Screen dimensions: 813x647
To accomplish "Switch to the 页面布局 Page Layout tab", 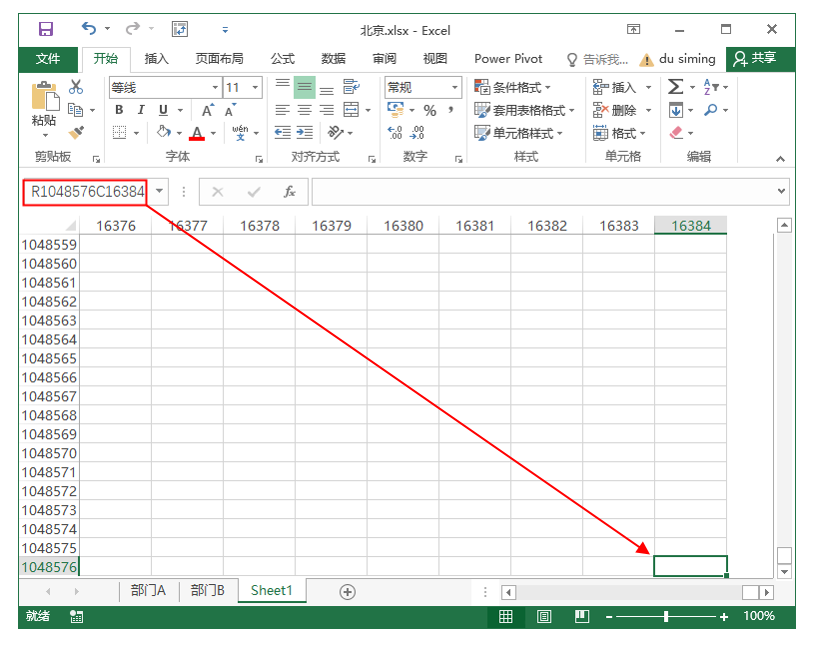I will (219, 59).
